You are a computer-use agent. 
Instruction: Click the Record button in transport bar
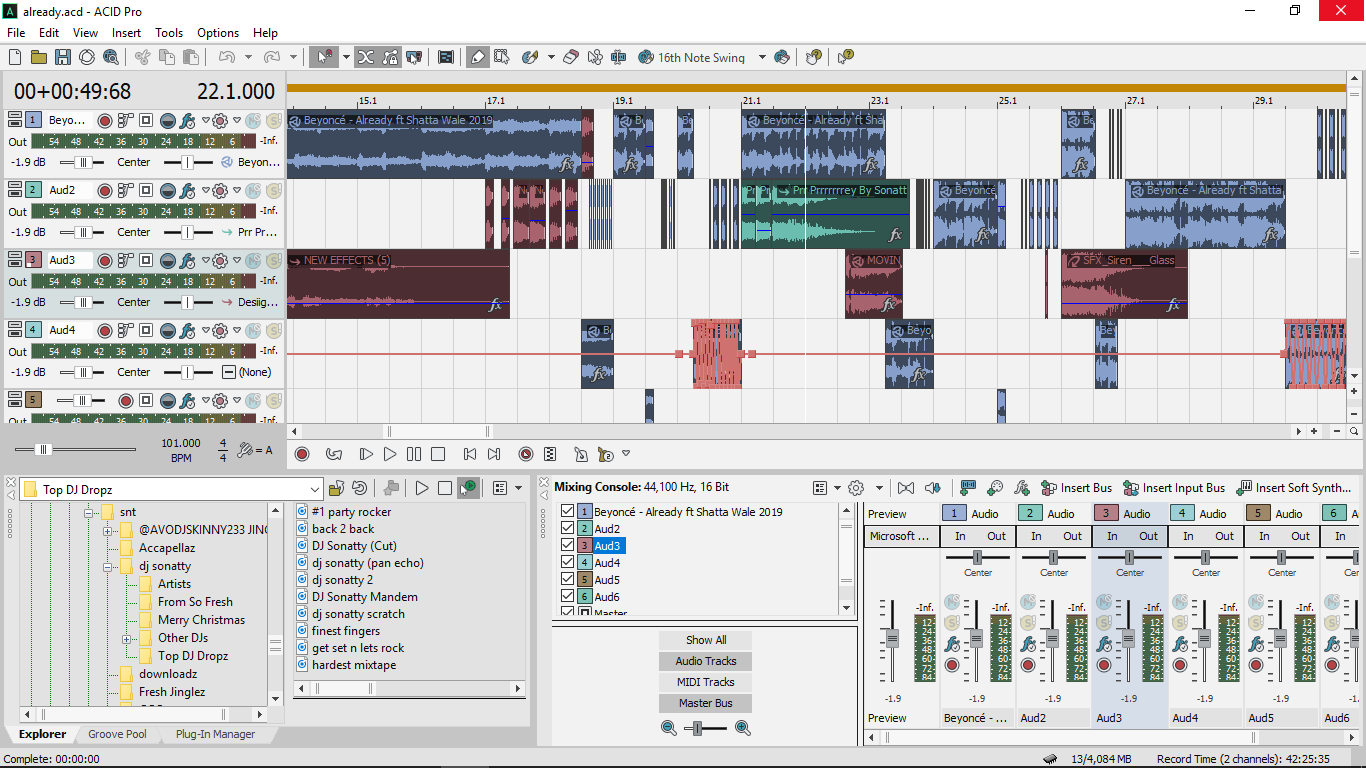tap(303, 454)
